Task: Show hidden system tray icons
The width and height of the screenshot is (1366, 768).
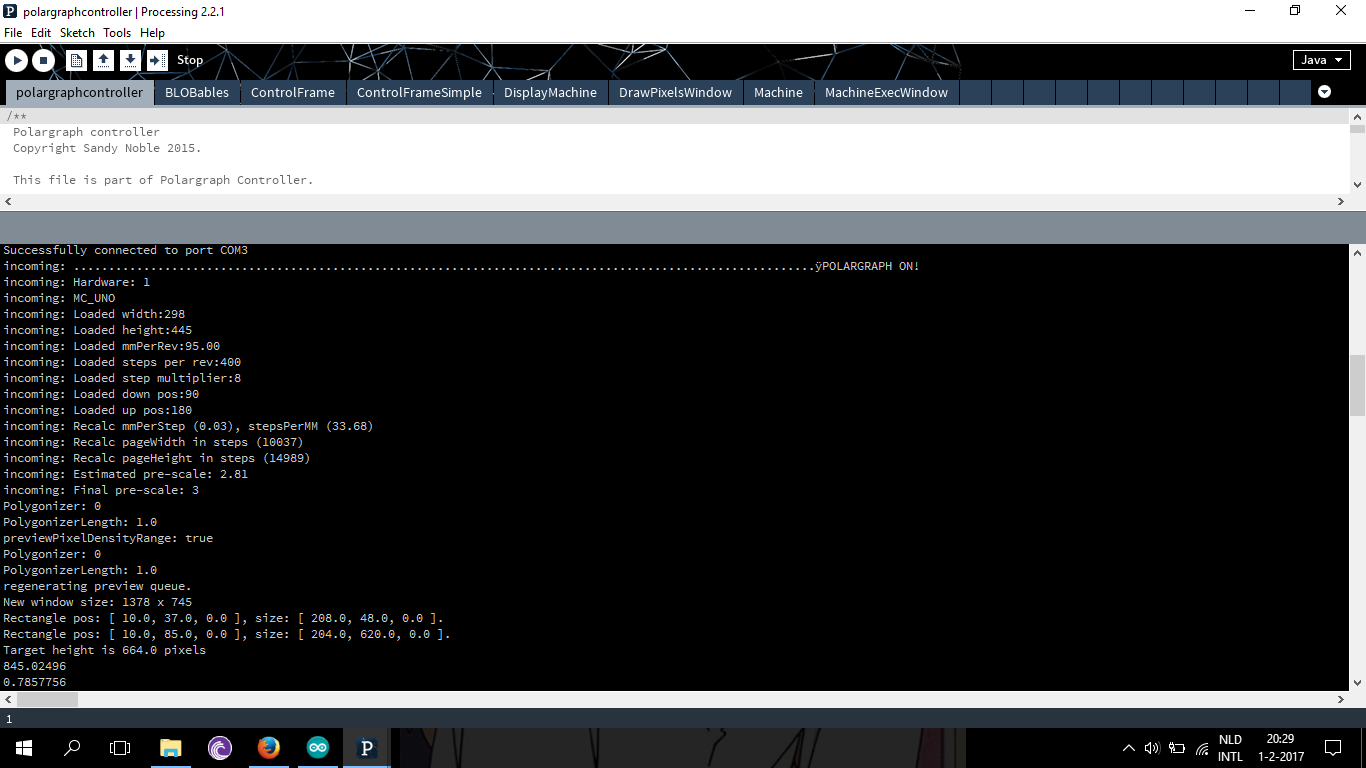Action: (1129, 748)
